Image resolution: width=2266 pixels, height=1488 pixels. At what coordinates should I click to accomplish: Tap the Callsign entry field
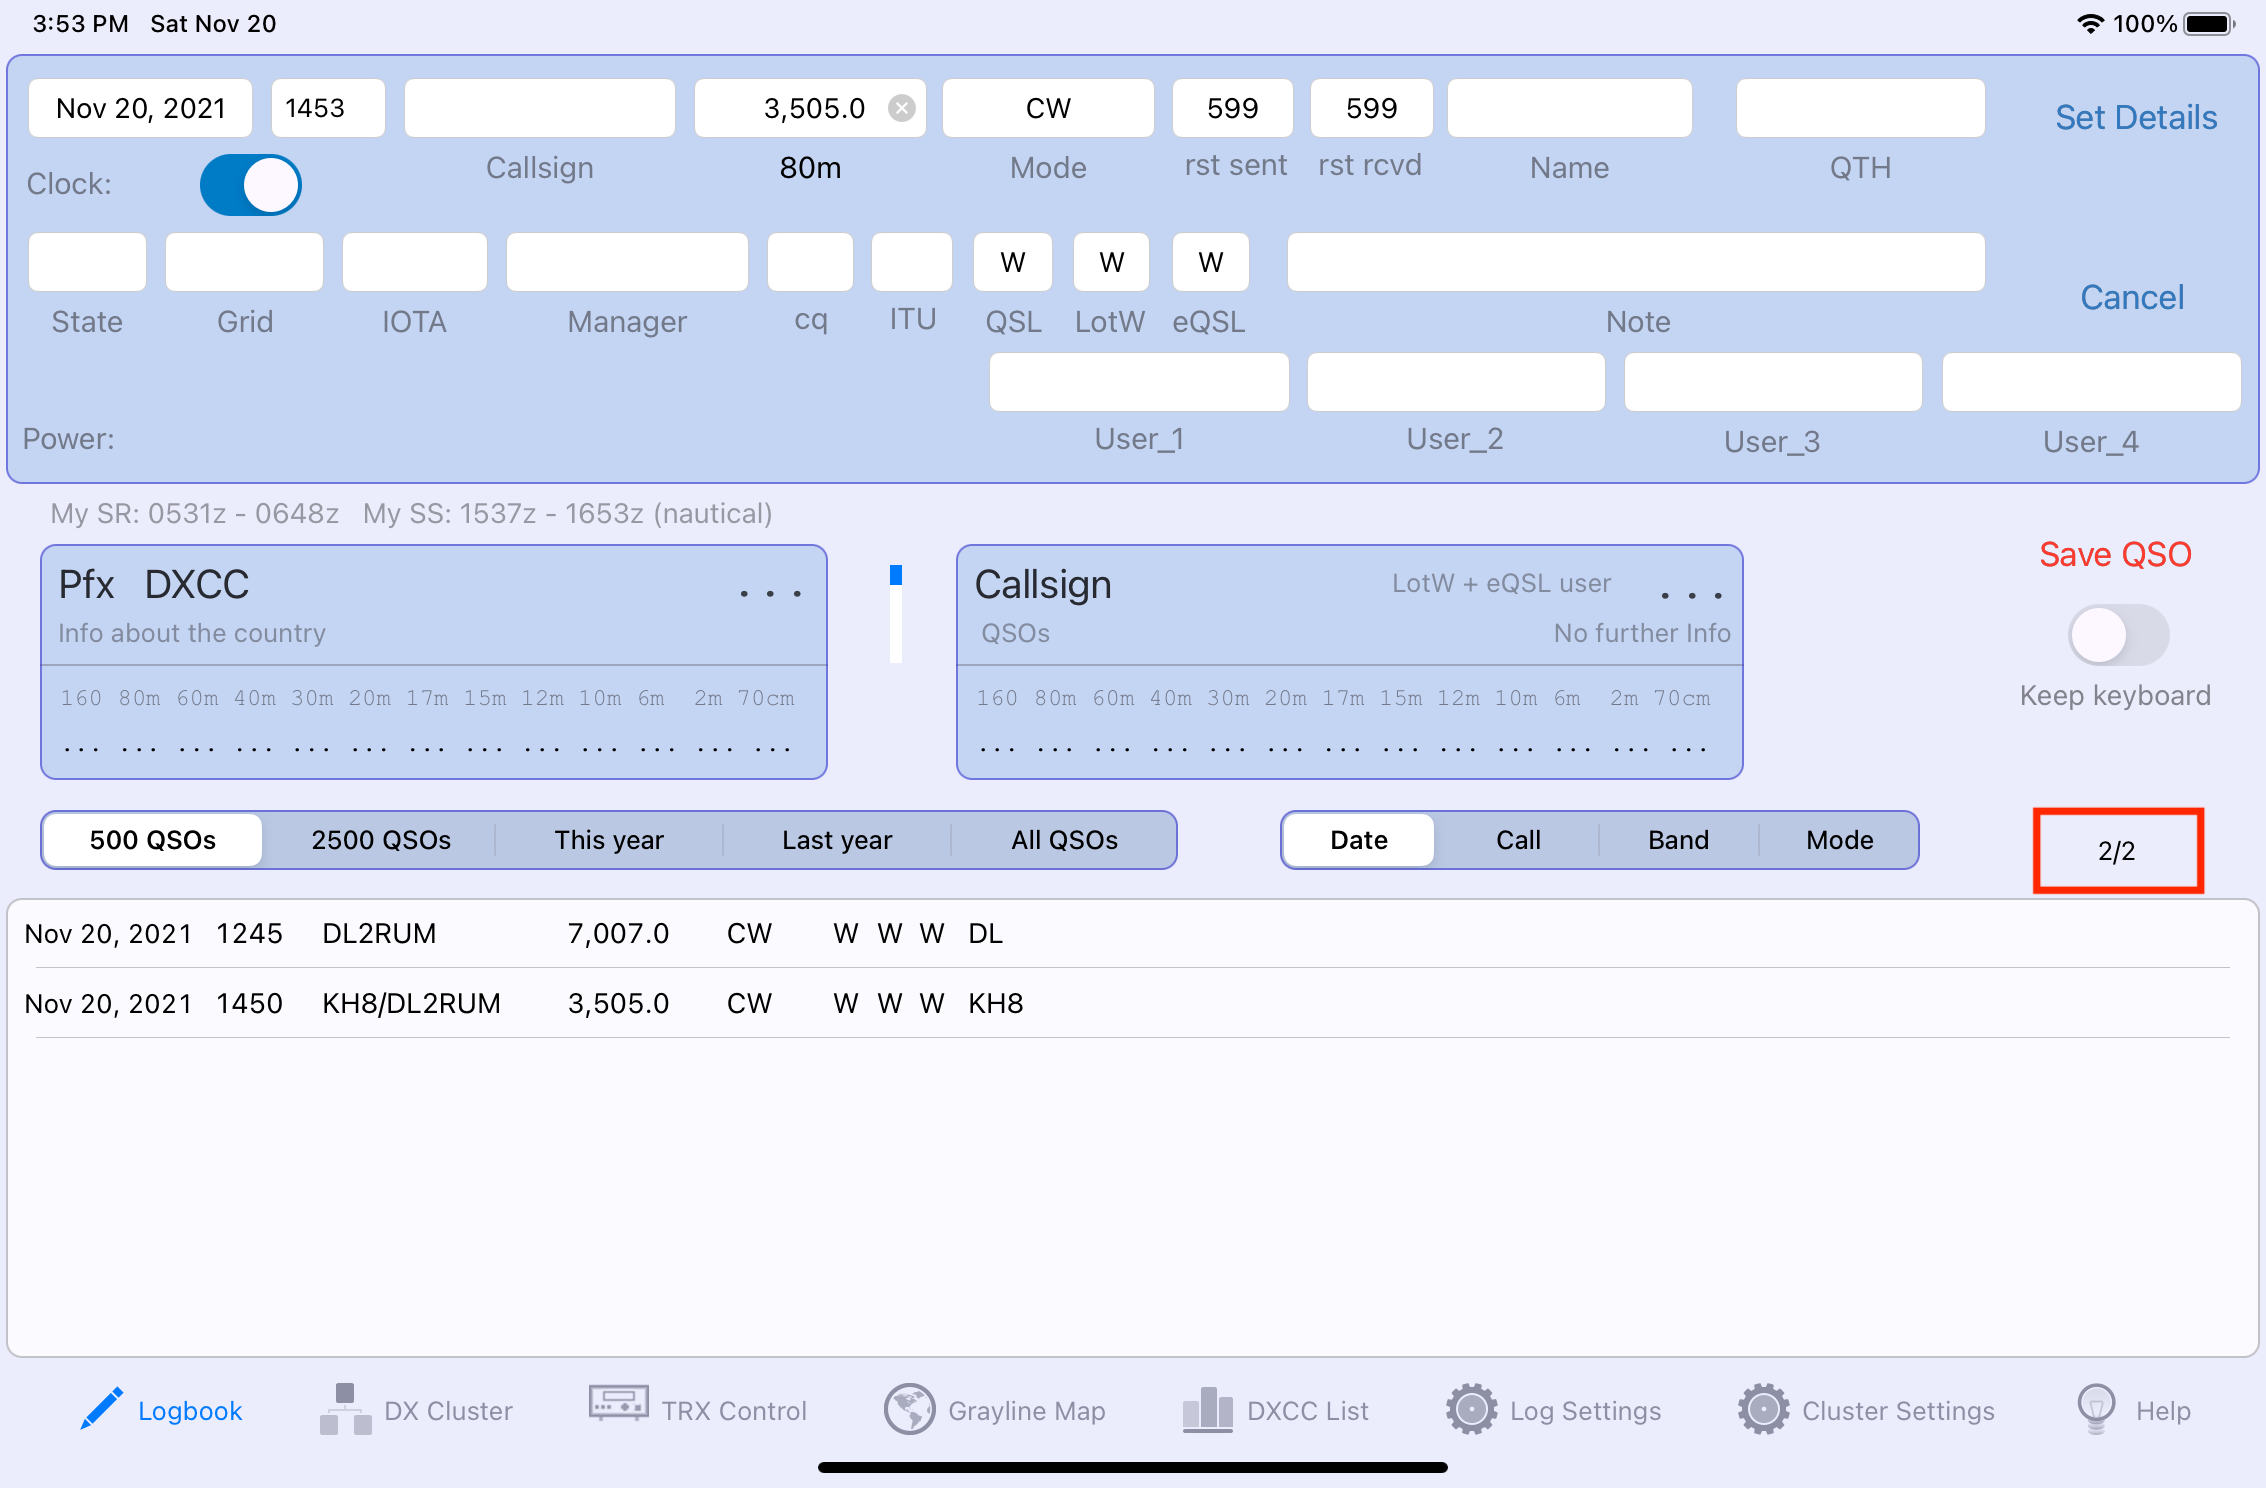(539, 108)
